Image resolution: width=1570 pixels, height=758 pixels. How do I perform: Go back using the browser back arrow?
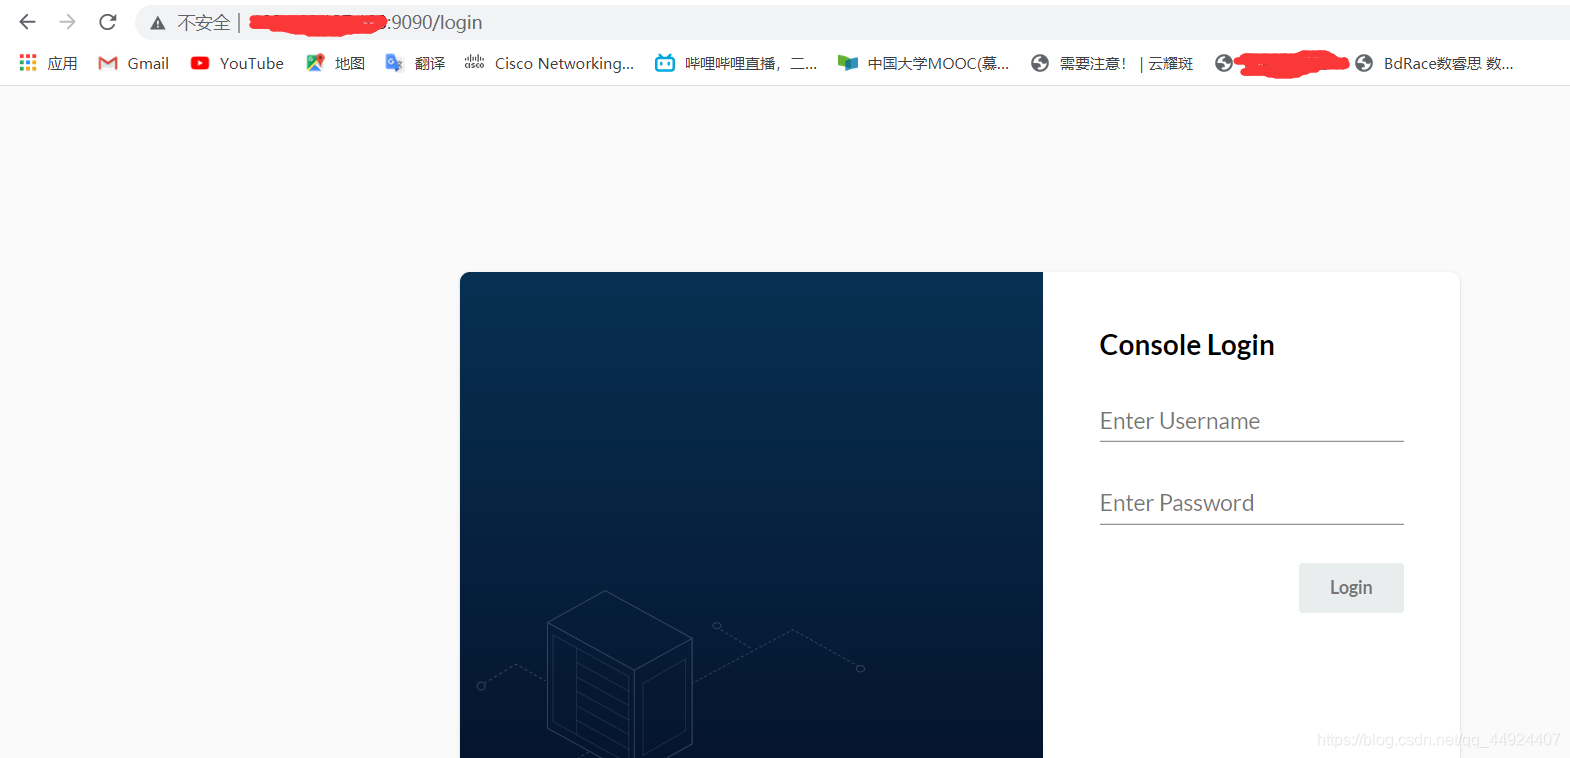[28, 22]
